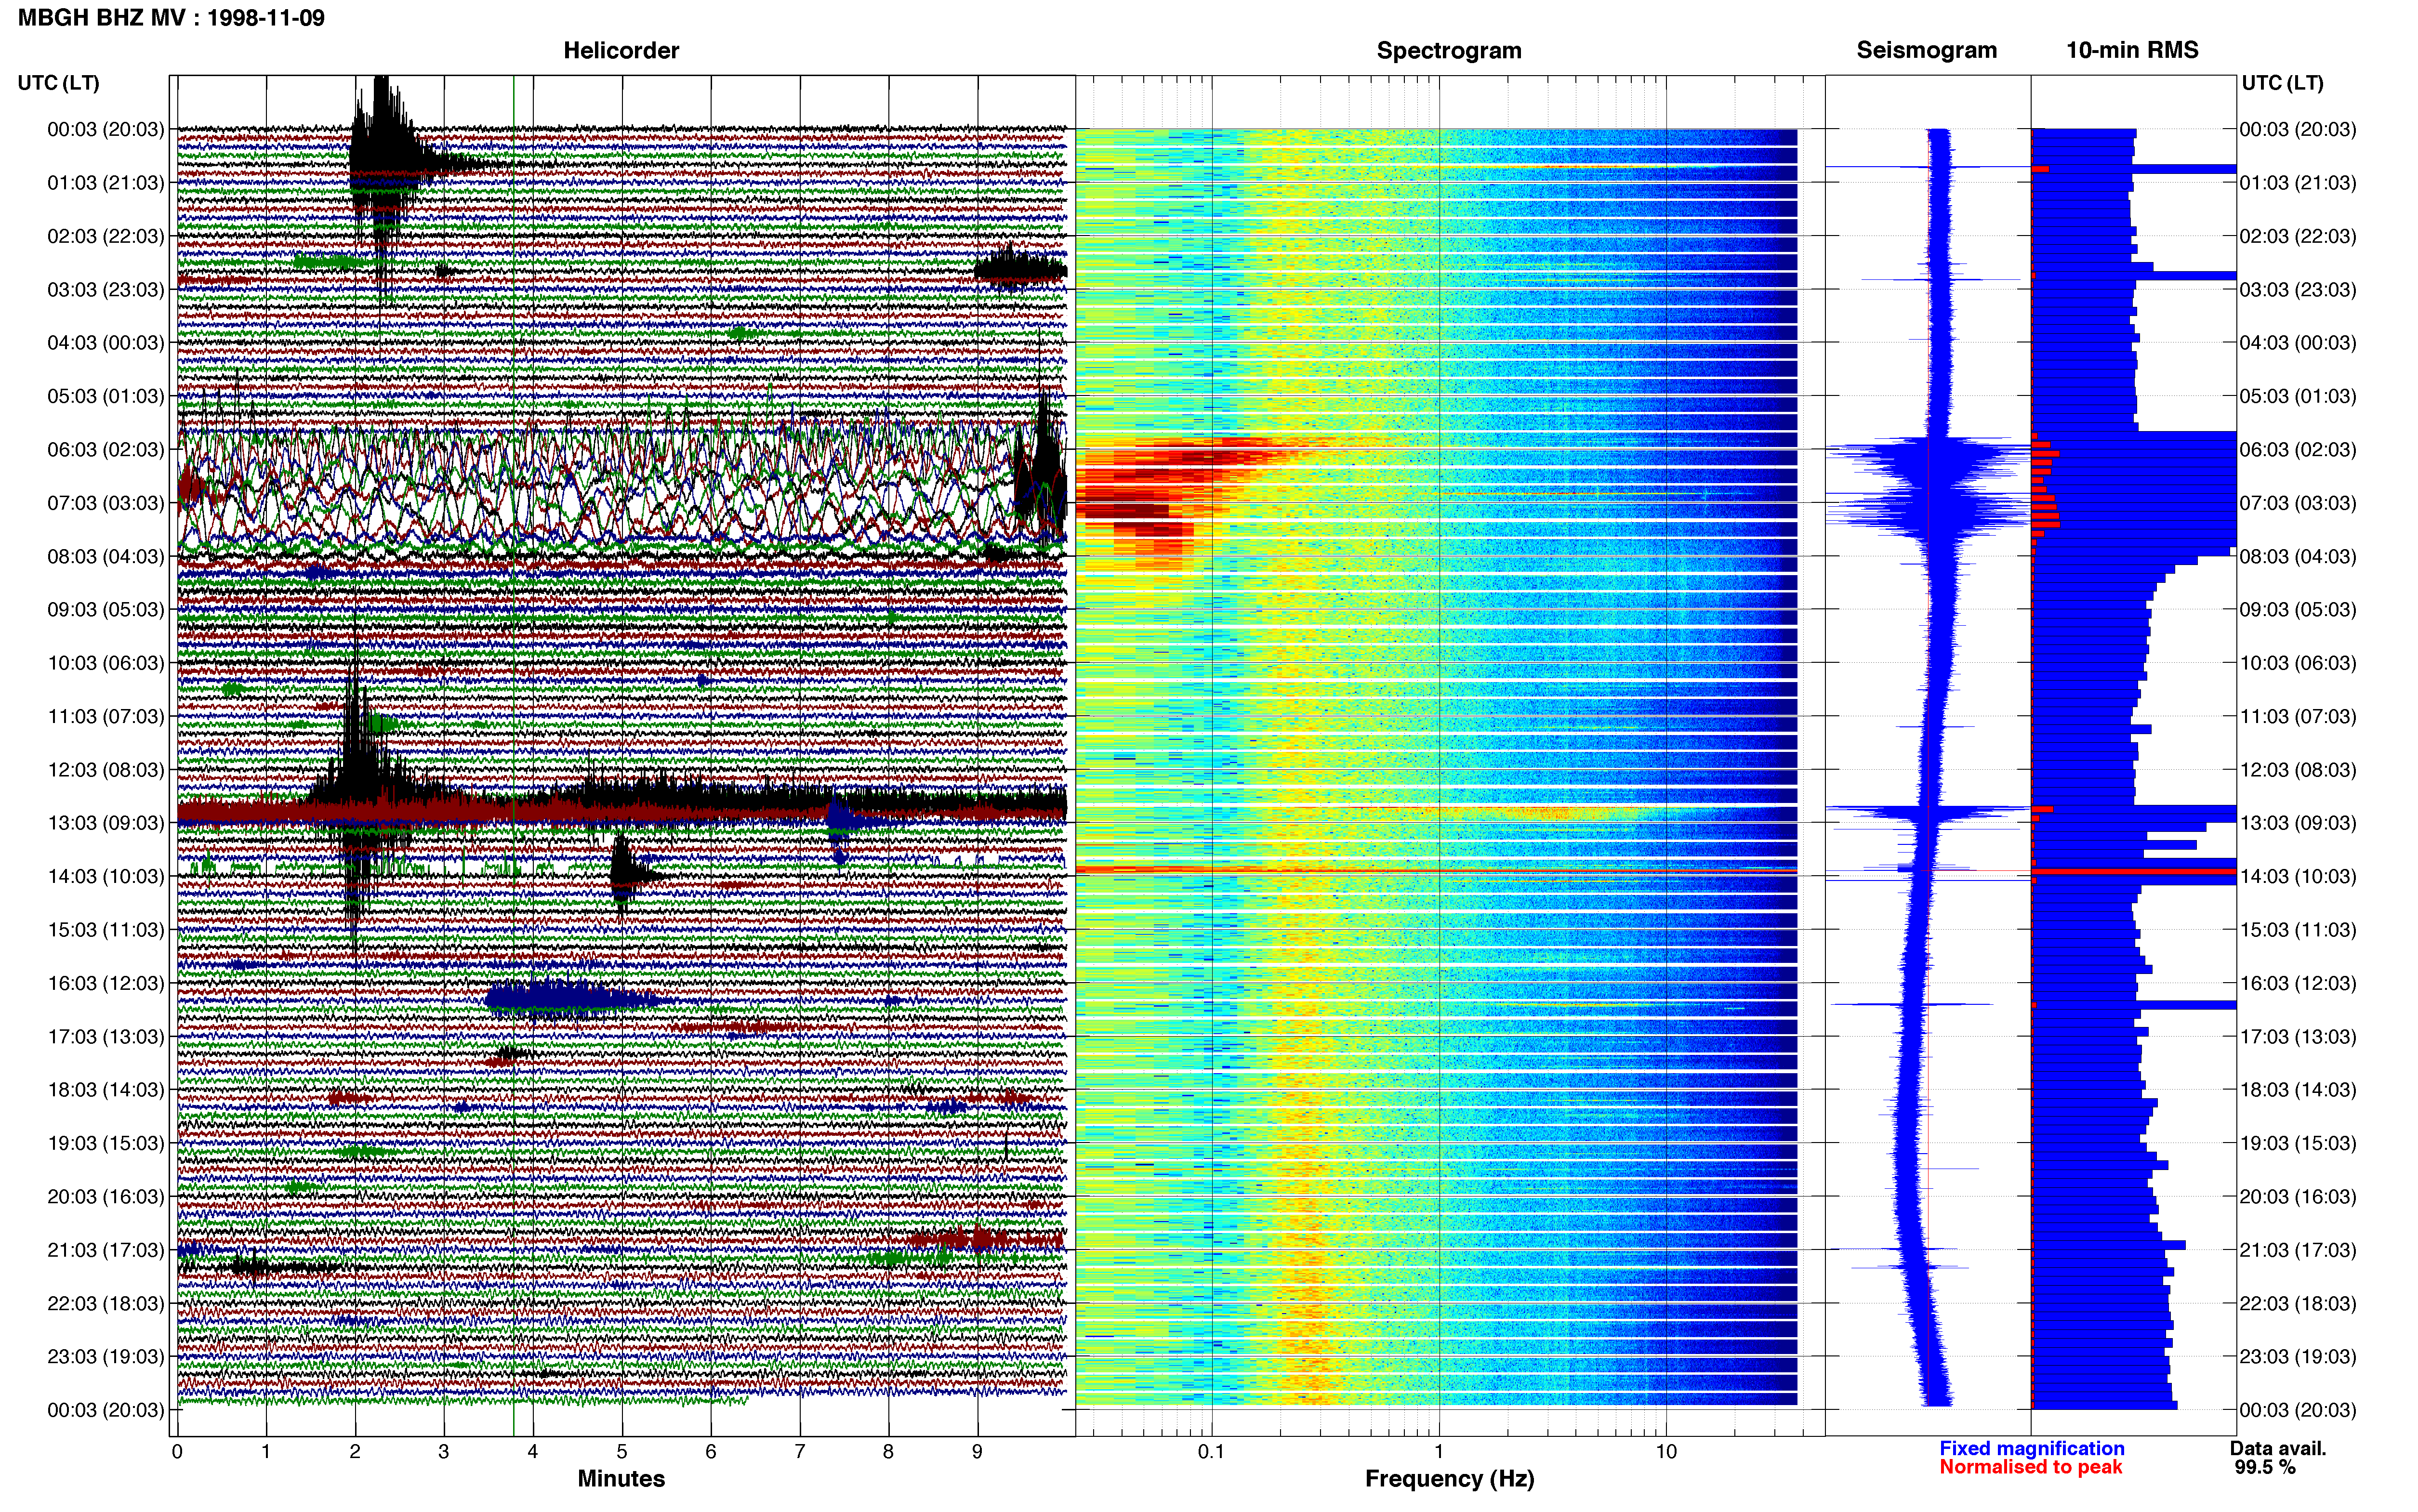The width and height of the screenshot is (2418, 1512).
Task: Click the minute '0' tick label
Action: tap(177, 1451)
